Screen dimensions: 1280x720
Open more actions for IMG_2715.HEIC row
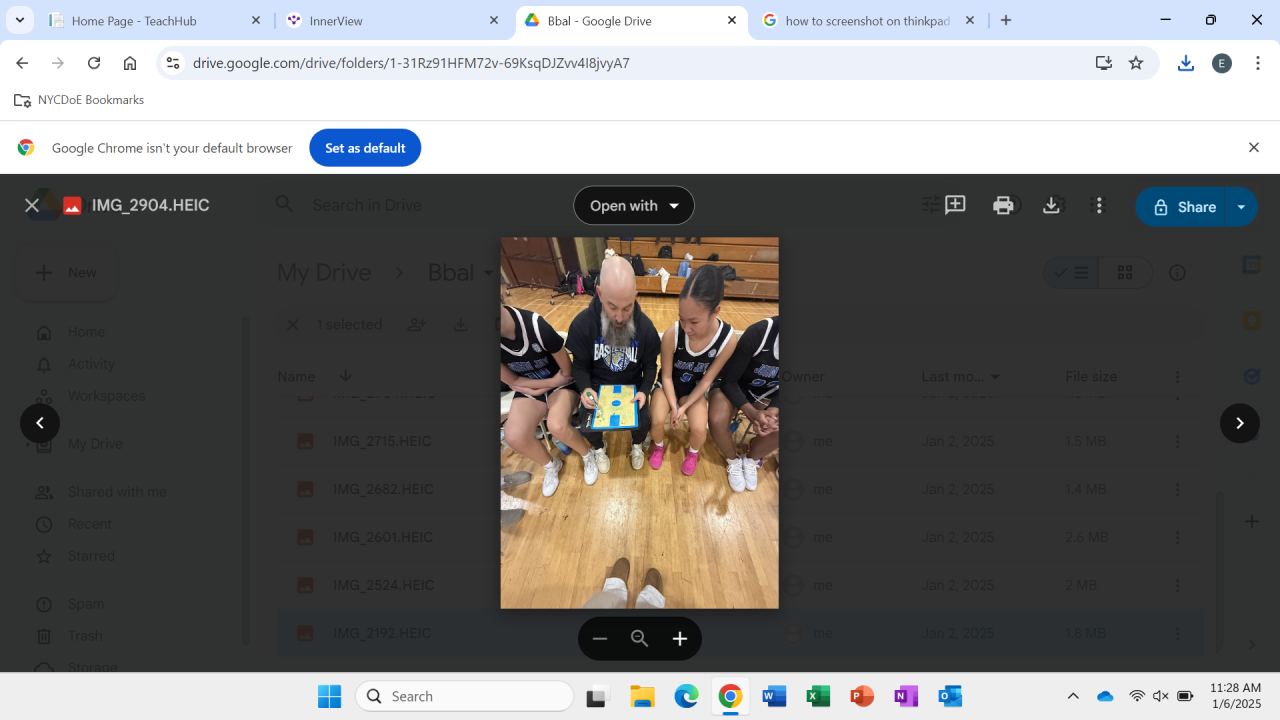click(1178, 441)
